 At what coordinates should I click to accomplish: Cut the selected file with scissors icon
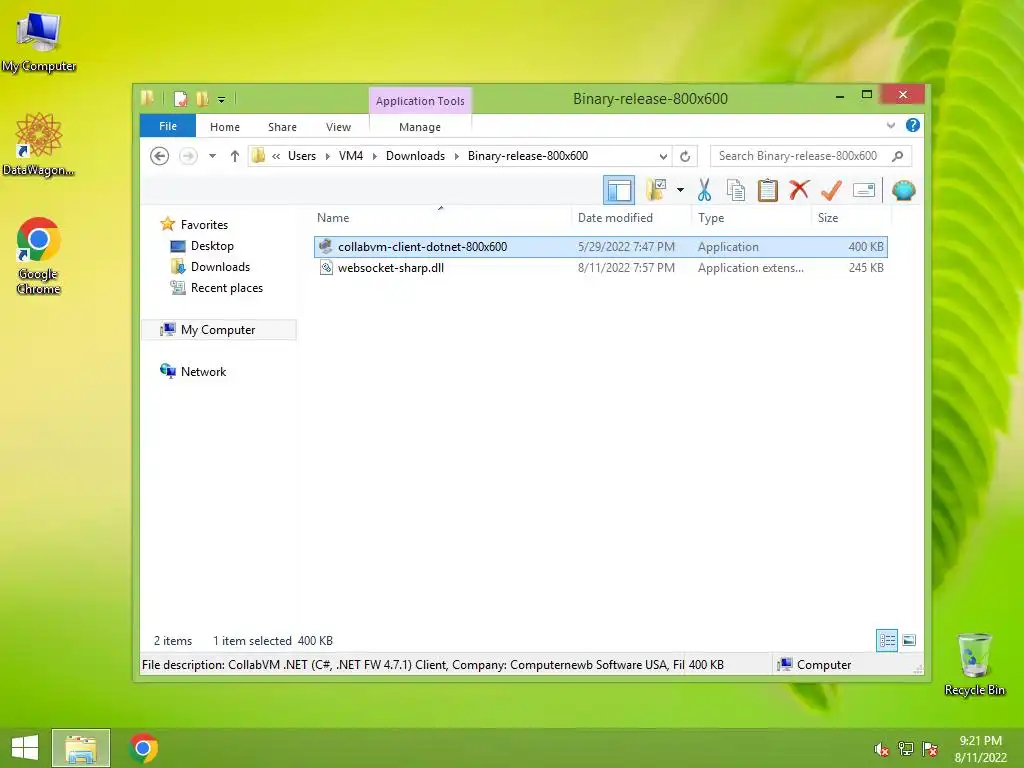tap(704, 190)
